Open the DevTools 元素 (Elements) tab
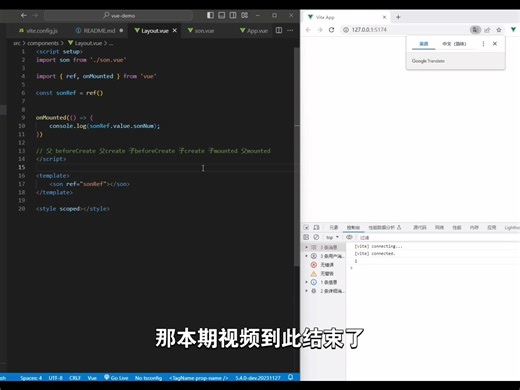Image resolution: width=520 pixels, height=390 pixels. [334, 228]
